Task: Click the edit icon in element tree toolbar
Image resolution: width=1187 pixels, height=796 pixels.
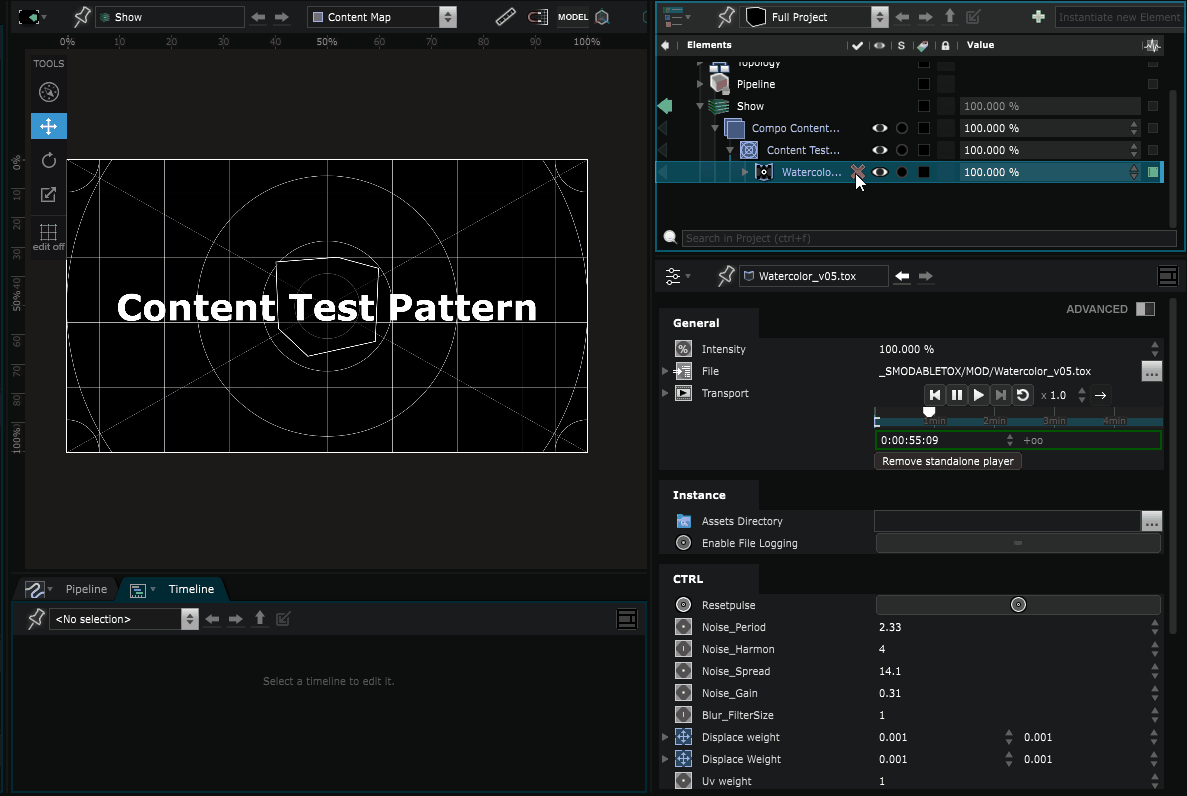Action: 974,17
